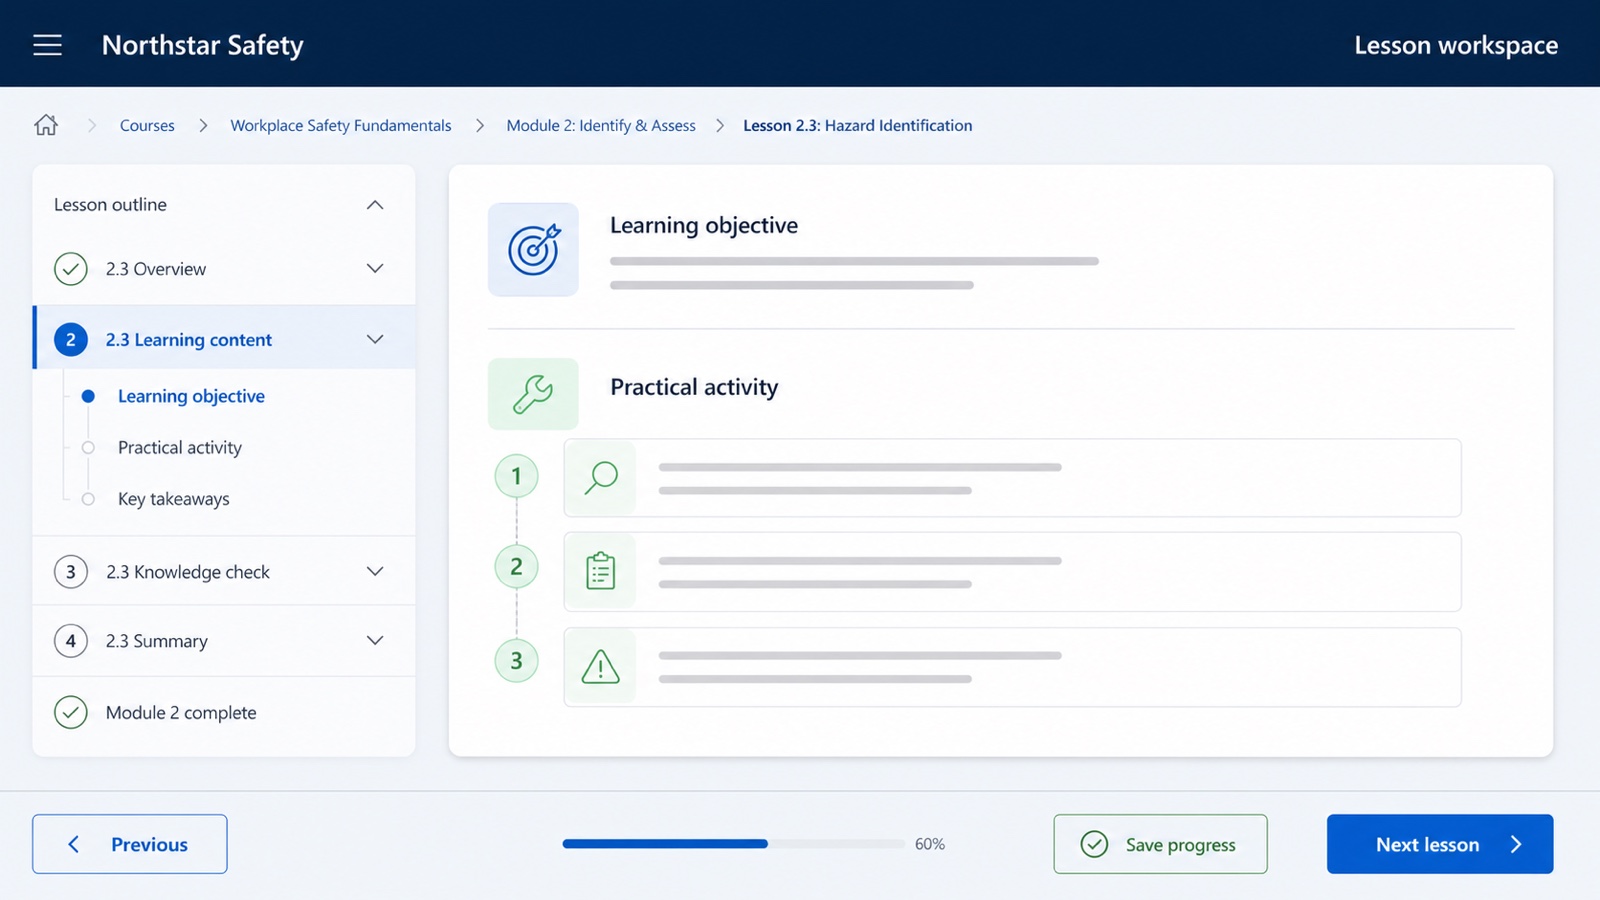Viewport: 1600px width, 900px height.
Task: Click the 2.3 Learning content label
Action: pos(189,340)
